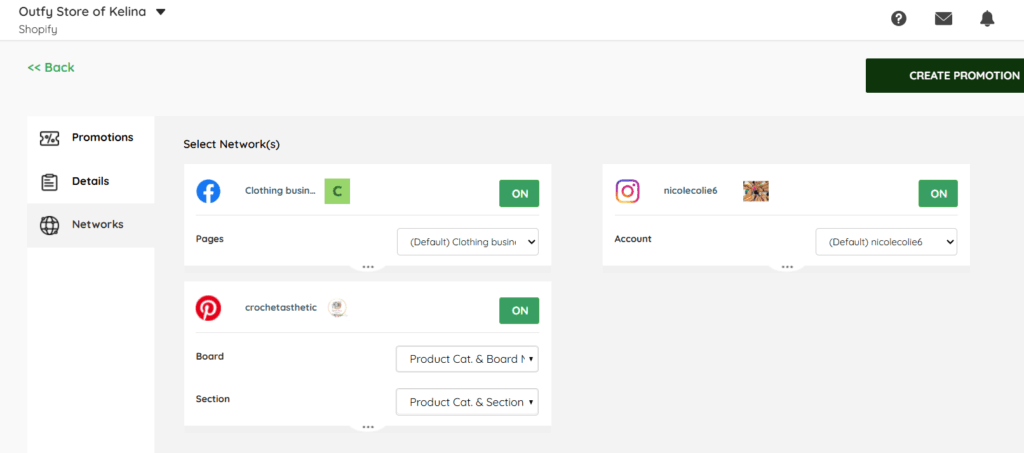Viewport: 1024px width, 453px height.
Task: Click the nicolecolie6 Instagram profile thumbnail
Action: pyautogui.click(x=756, y=191)
